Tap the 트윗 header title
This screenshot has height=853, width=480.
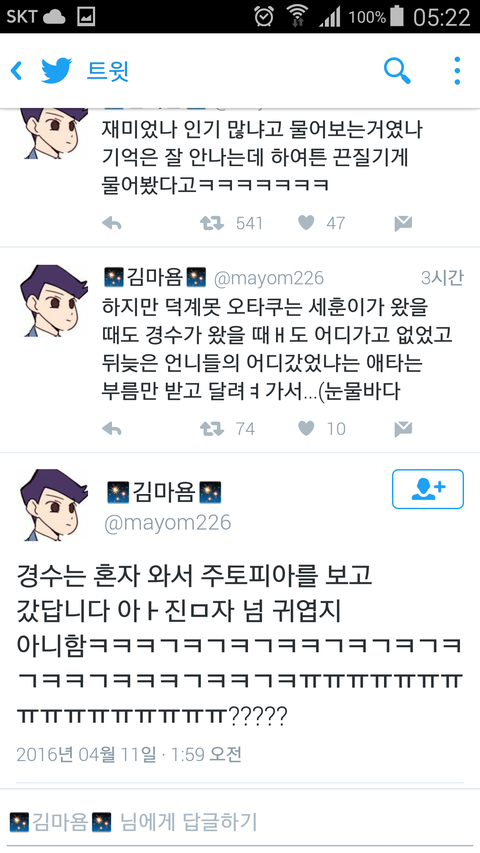click(108, 71)
